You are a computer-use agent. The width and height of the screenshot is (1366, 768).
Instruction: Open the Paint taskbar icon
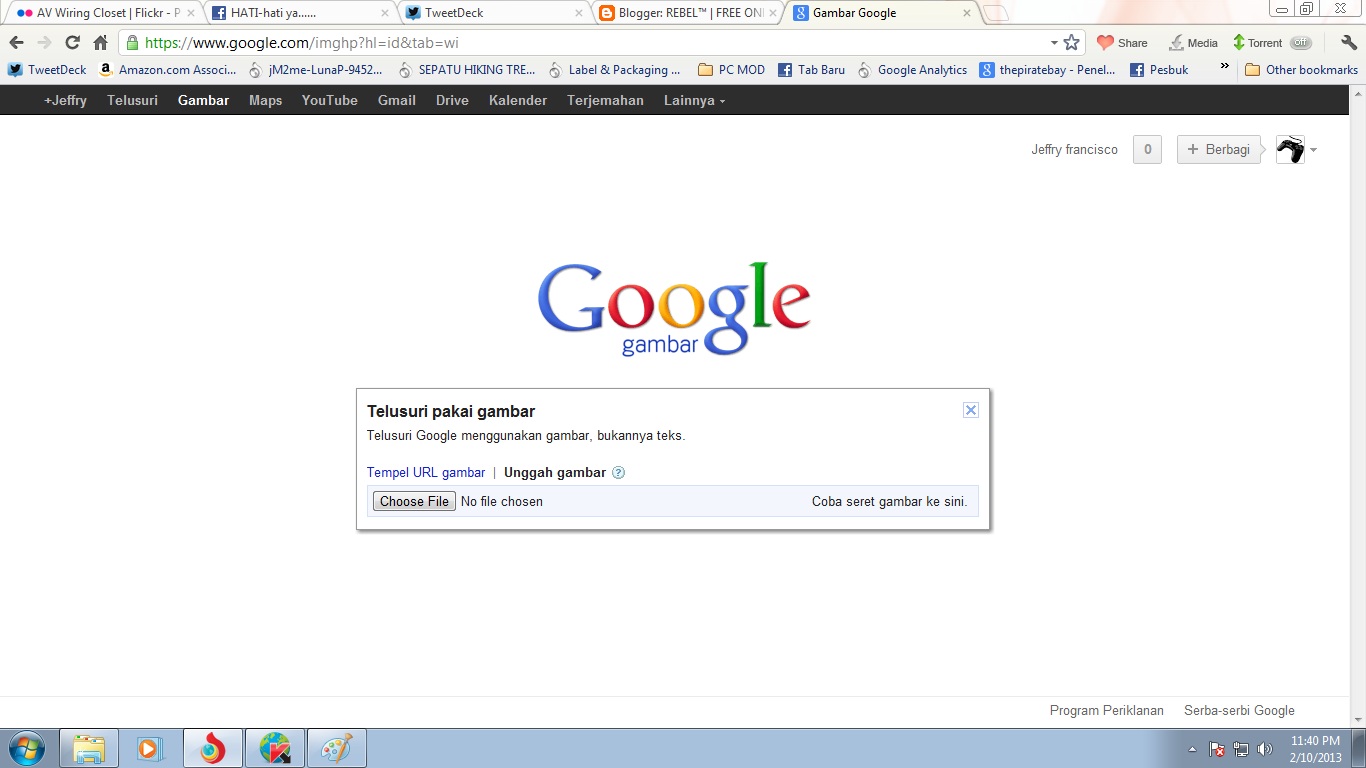[x=337, y=748]
